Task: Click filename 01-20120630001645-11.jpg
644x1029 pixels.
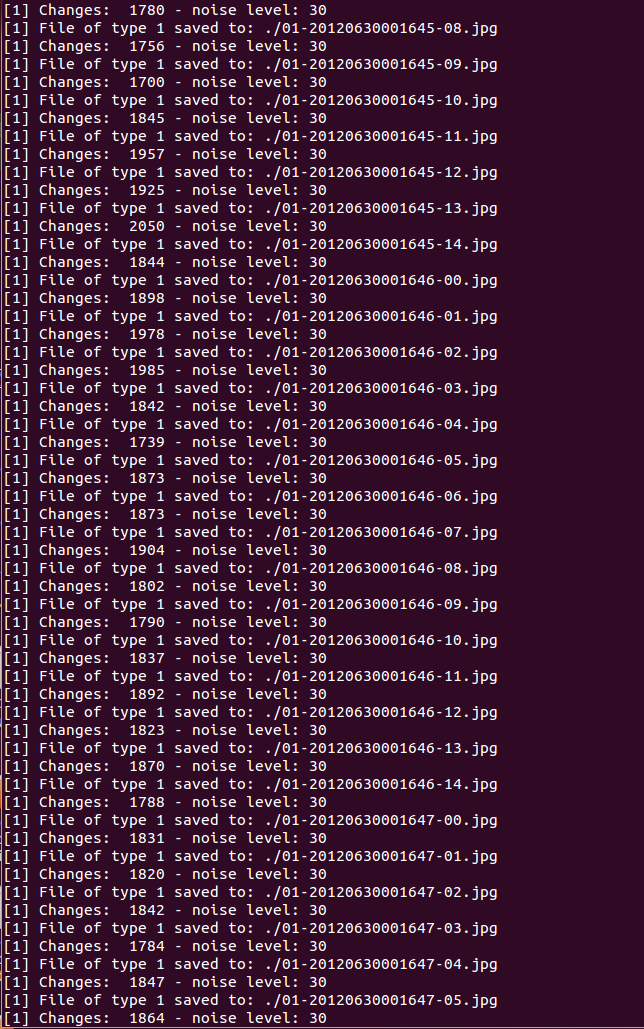Action: [389, 136]
